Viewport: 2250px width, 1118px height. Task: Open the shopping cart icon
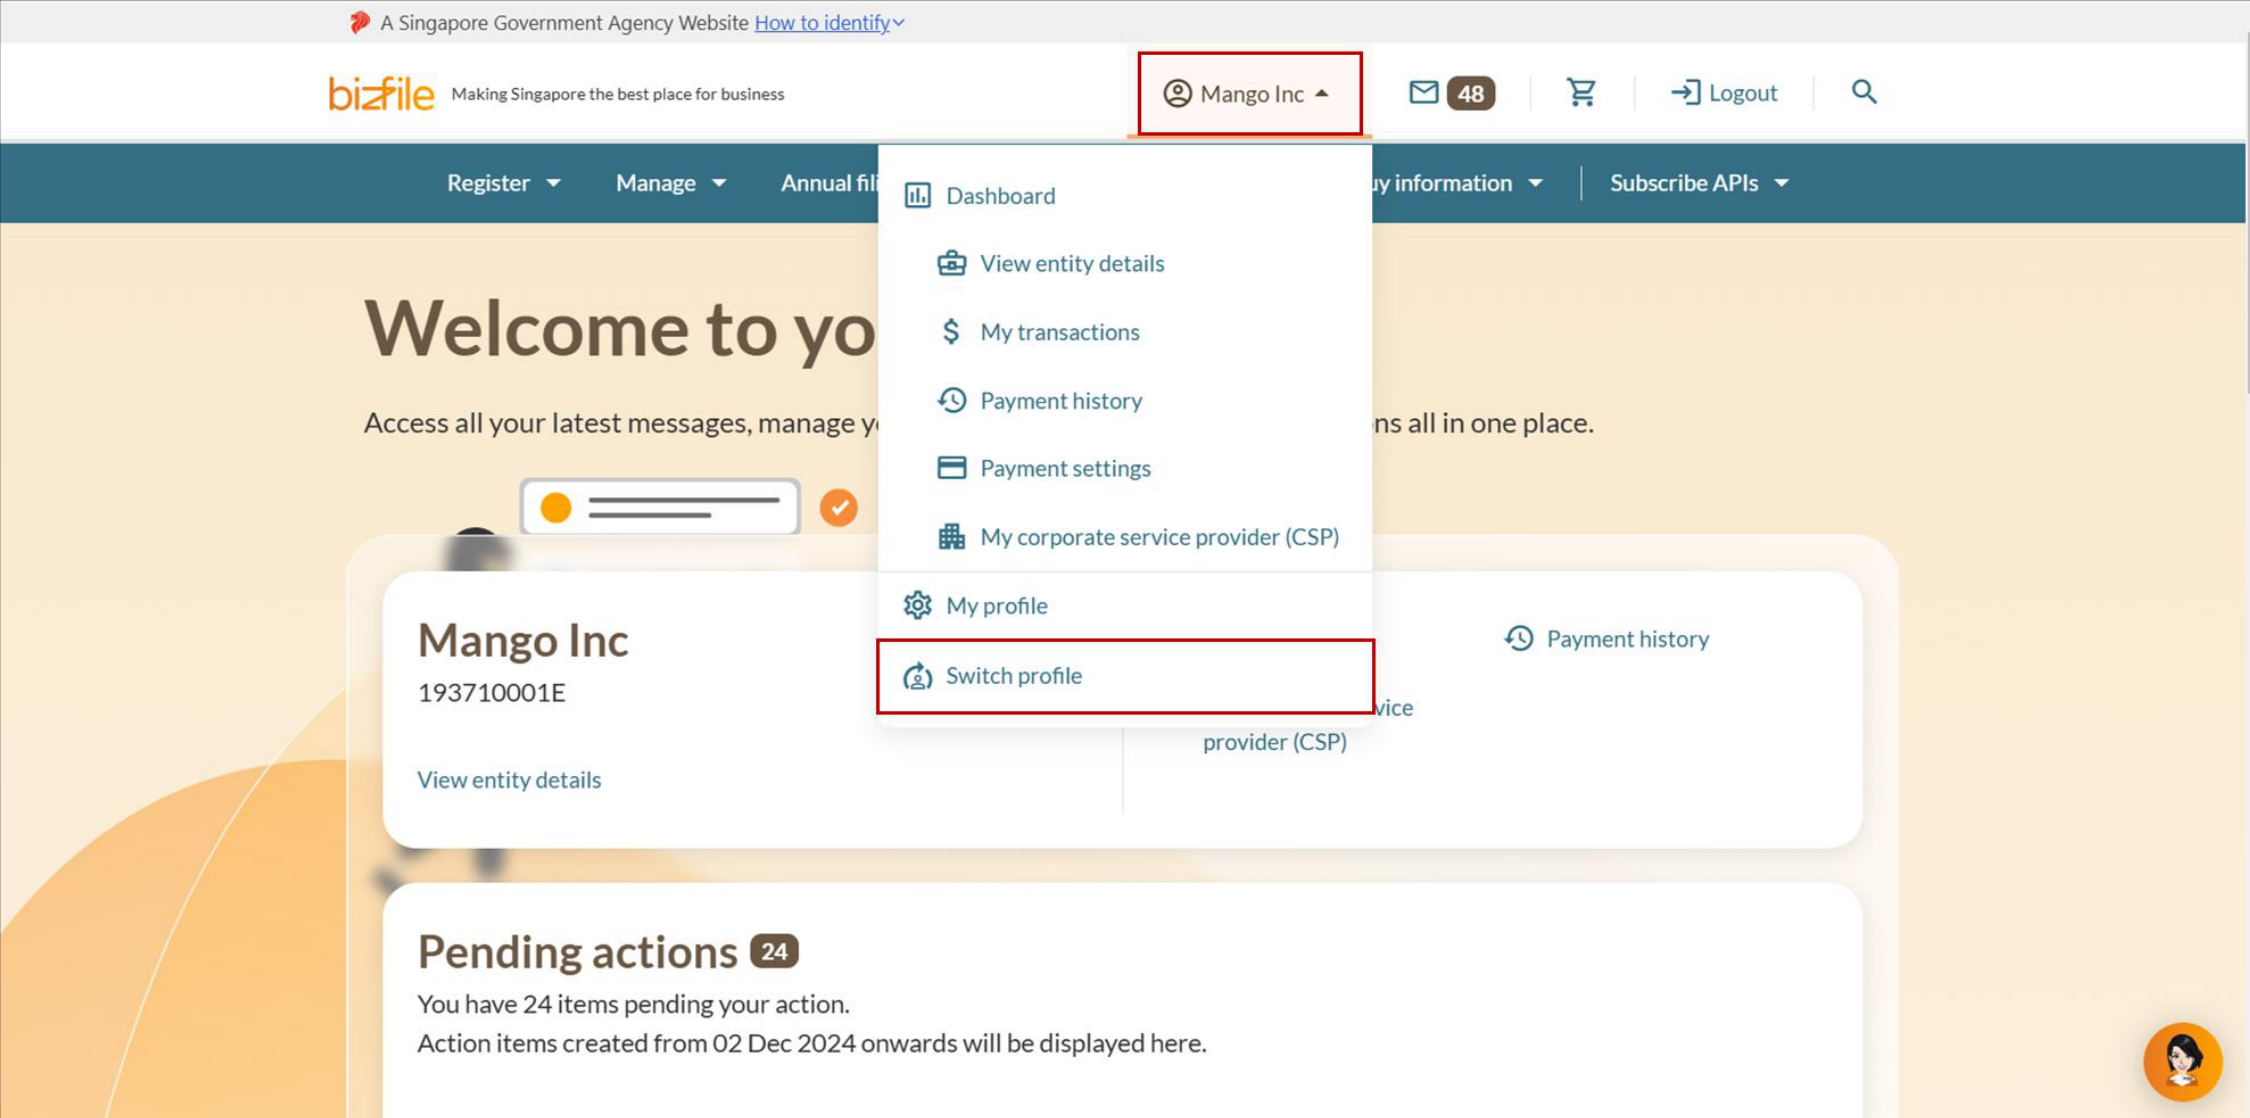coord(1581,93)
